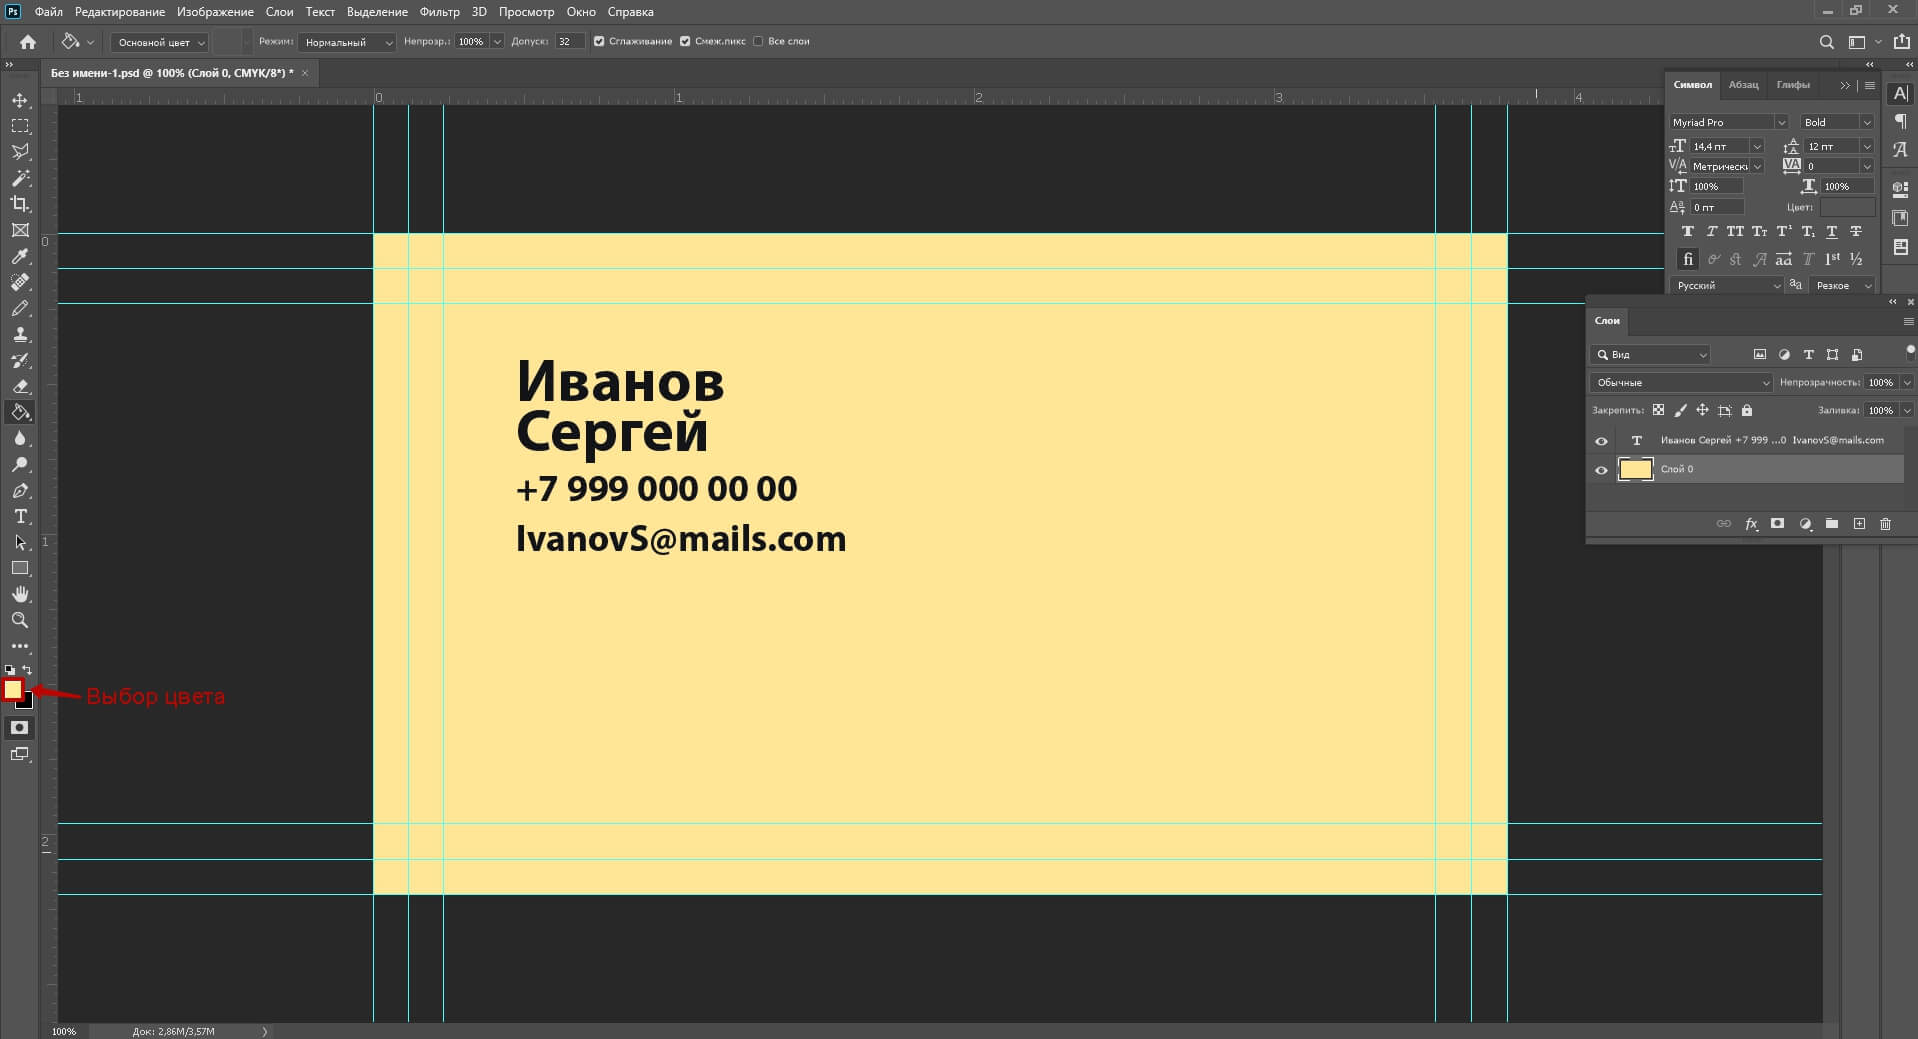
Task: Add a layer mask in Layers panel
Action: (x=1777, y=524)
